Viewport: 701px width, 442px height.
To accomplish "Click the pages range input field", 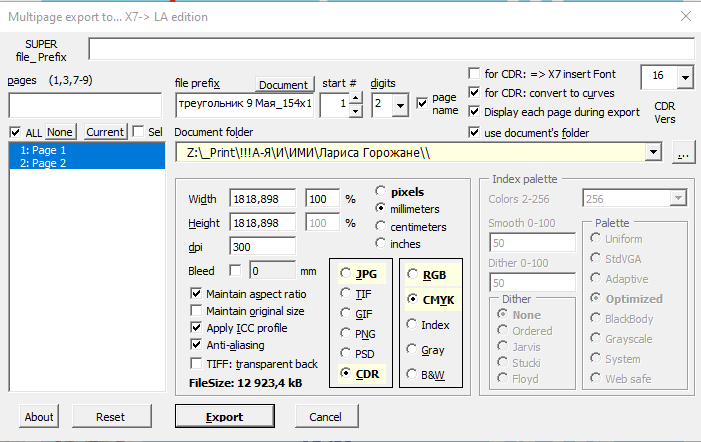I will point(85,105).
